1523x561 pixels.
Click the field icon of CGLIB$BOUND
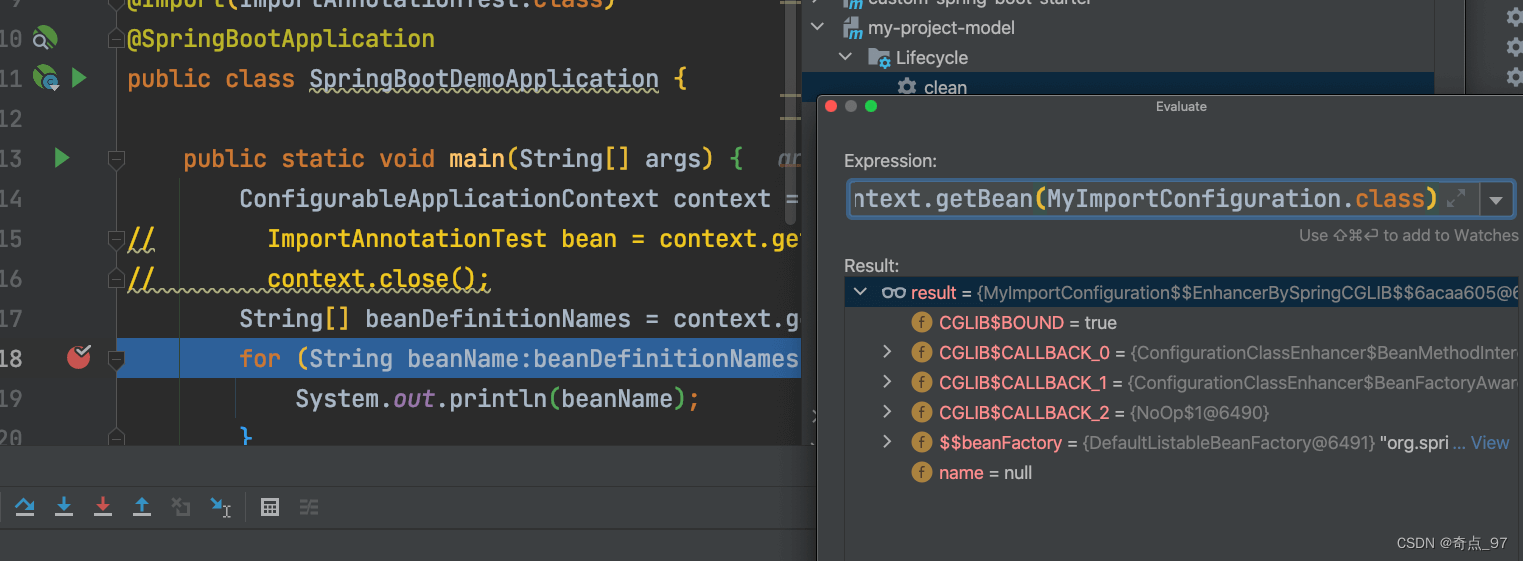[922, 323]
